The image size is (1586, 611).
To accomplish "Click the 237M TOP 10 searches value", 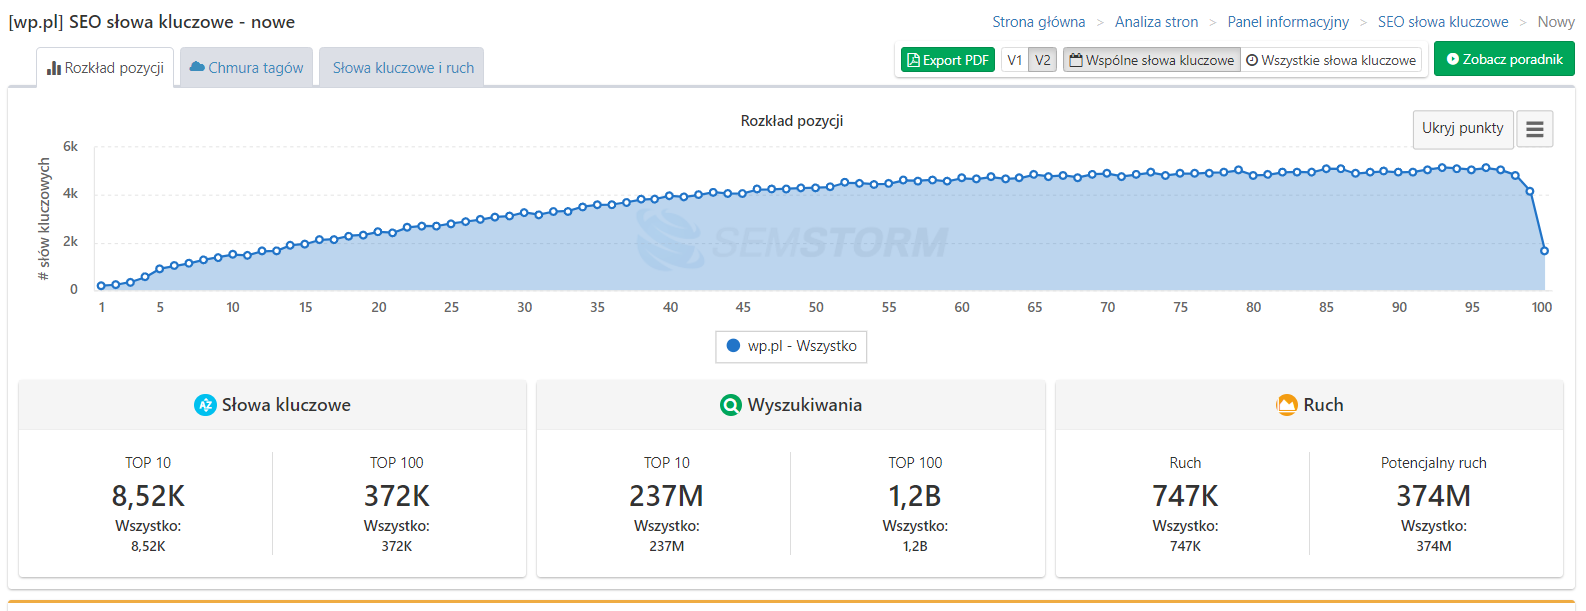I will click(666, 496).
